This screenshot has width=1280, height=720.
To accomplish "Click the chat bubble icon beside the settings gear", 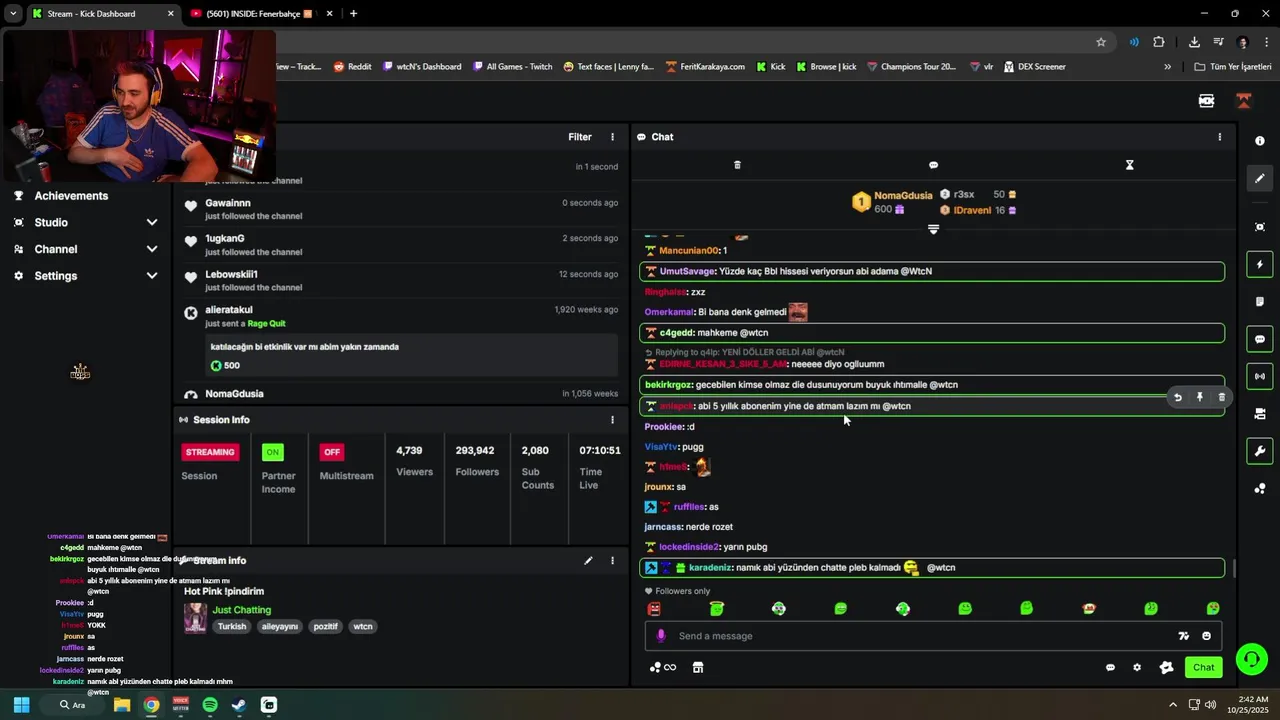I will (x=1110, y=668).
